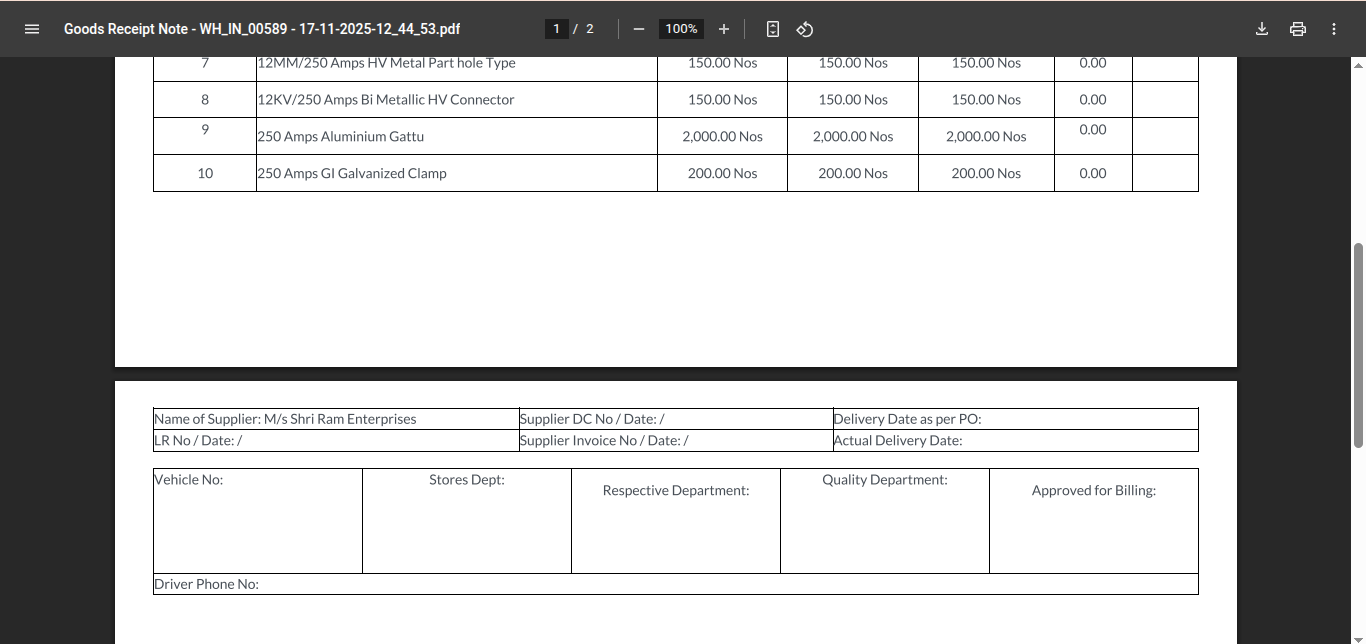
Task: Click "250 Amps Aluminium Gattu" item text
Action: click(341, 137)
